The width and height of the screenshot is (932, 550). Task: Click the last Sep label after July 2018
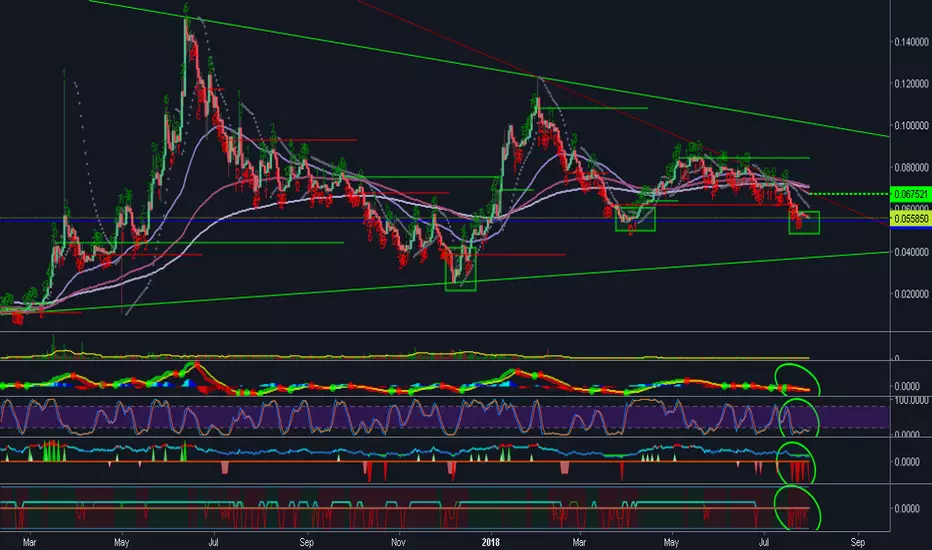(x=857, y=542)
